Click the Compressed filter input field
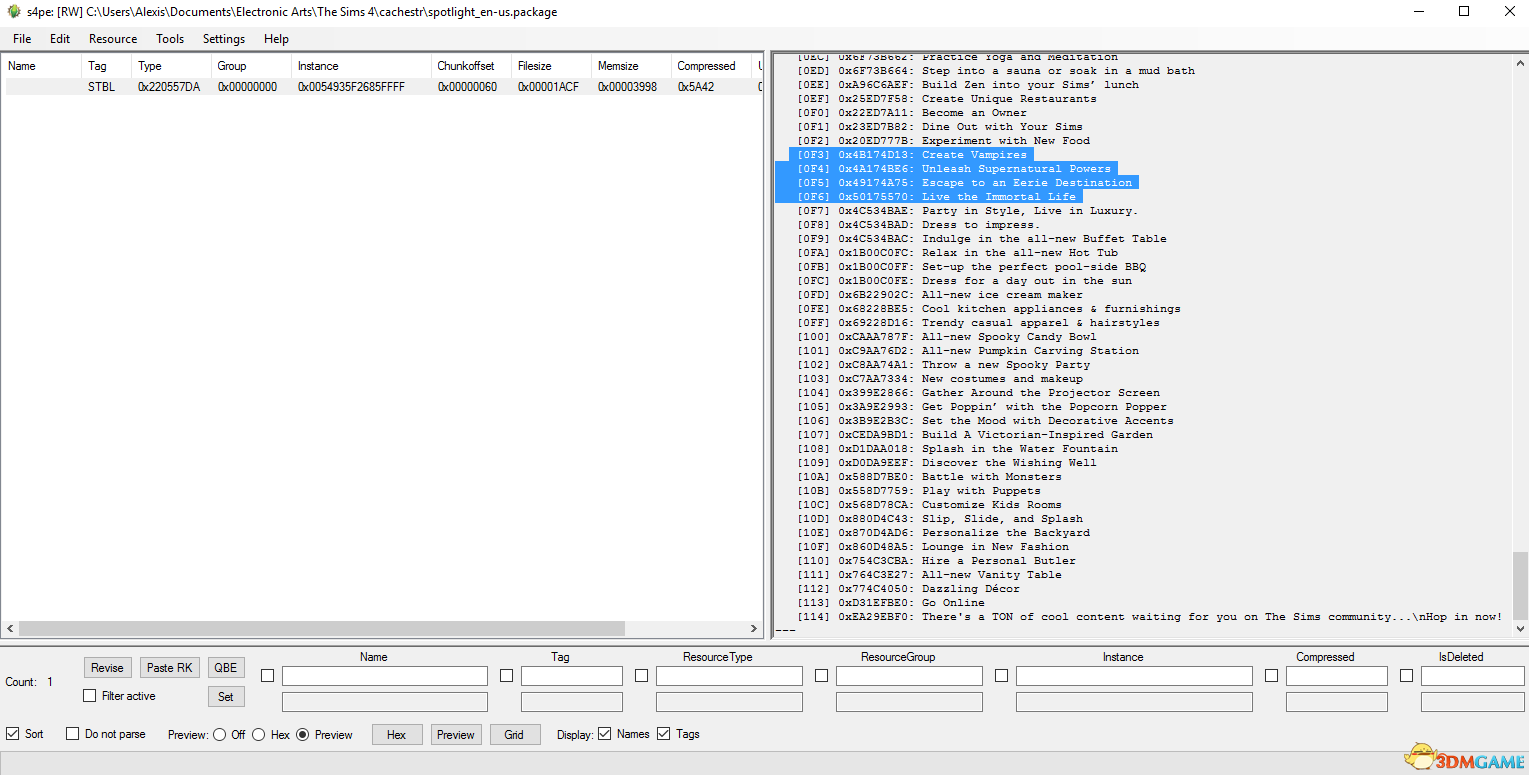The height and width of the screenshot is (775, 1529). point(1337,676)
